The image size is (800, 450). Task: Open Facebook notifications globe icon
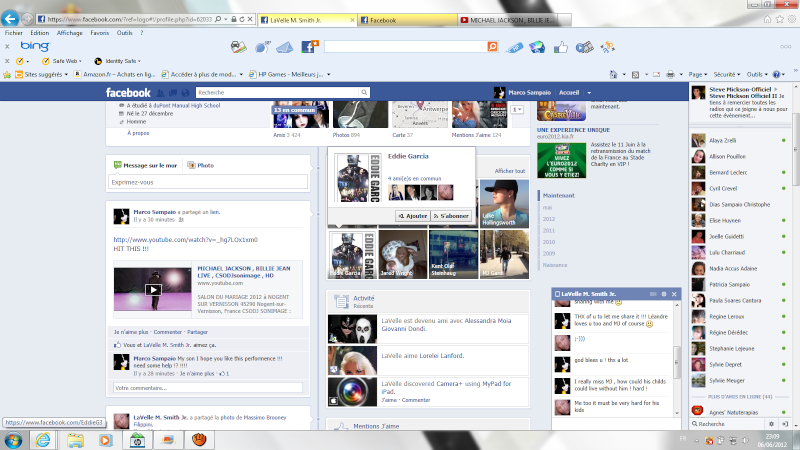click(185, 93)
